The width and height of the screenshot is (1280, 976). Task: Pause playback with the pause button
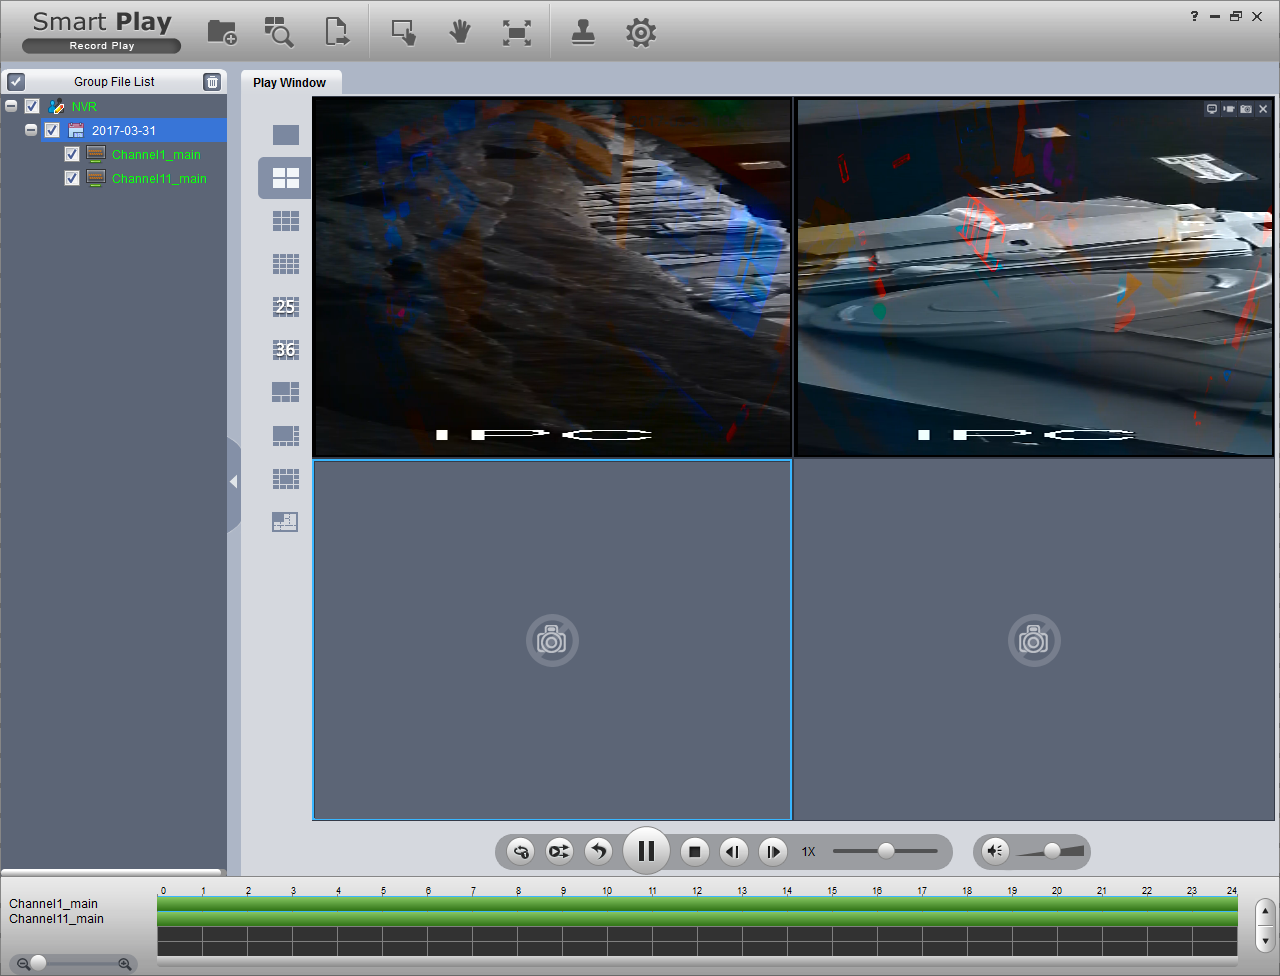pos(646,851)
